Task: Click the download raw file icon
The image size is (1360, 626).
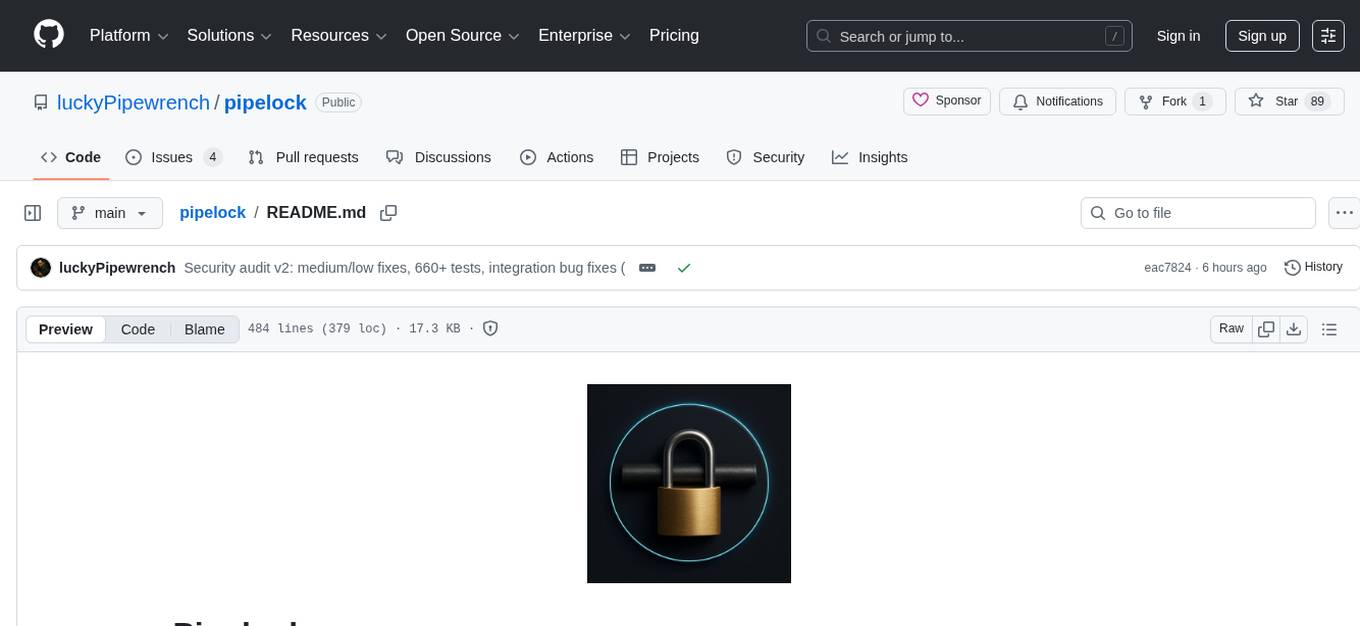Action: click(1294, 328)
